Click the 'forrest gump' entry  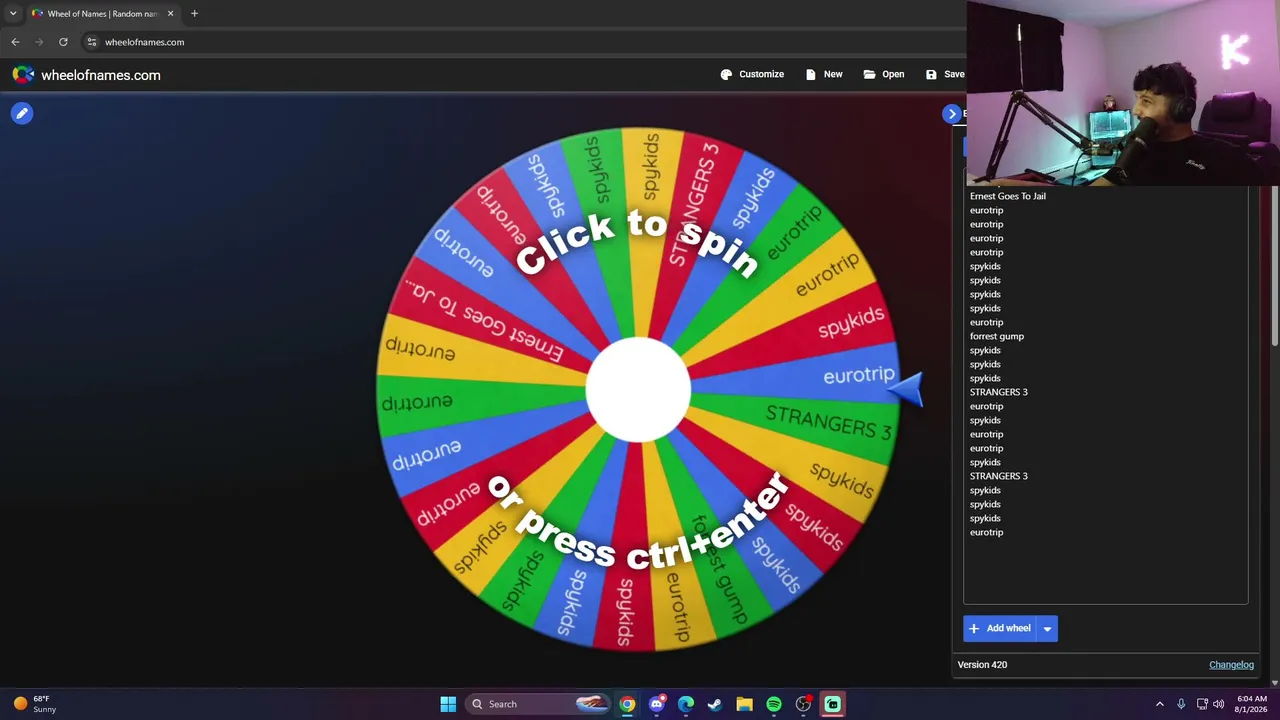(x=997, y=336)
